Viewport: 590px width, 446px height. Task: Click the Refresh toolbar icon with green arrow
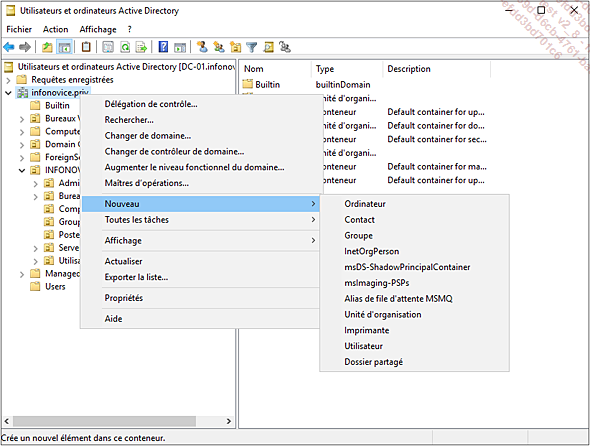click(125, 47)
